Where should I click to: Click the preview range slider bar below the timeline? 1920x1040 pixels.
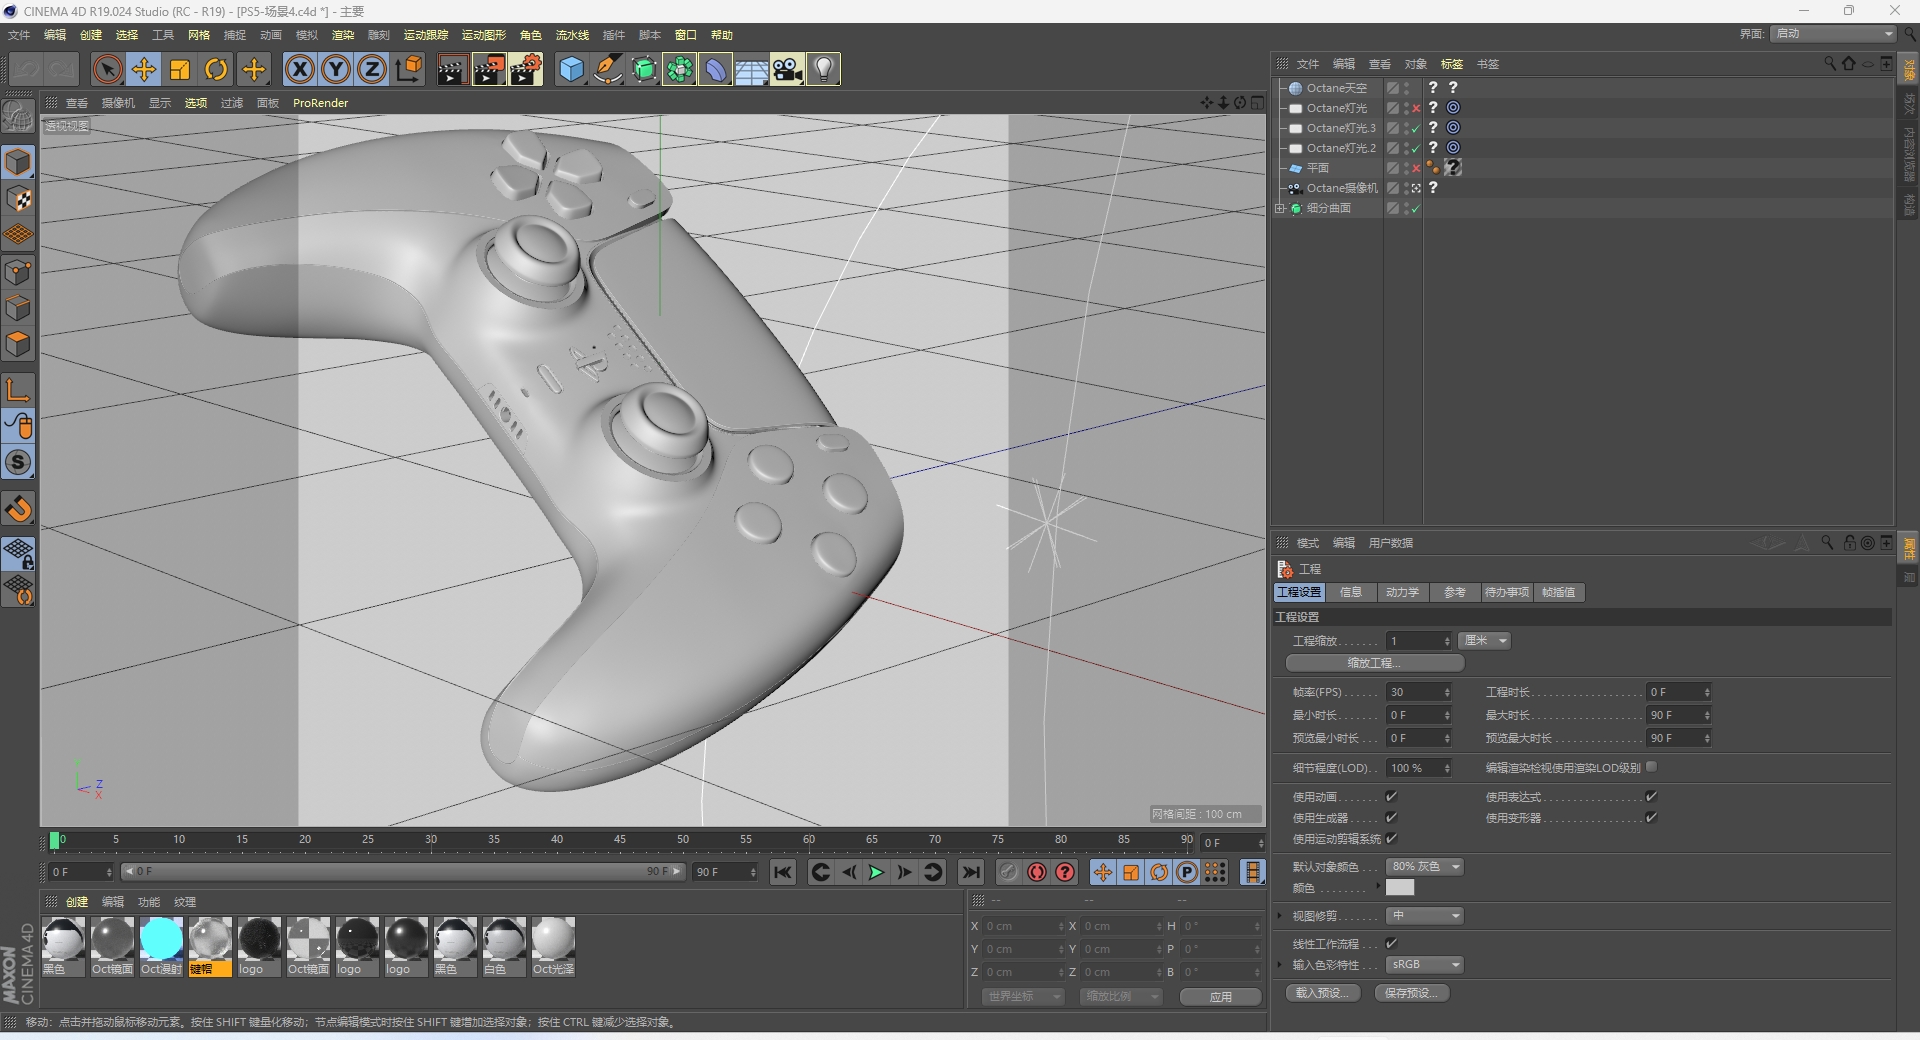coord(403,872)
